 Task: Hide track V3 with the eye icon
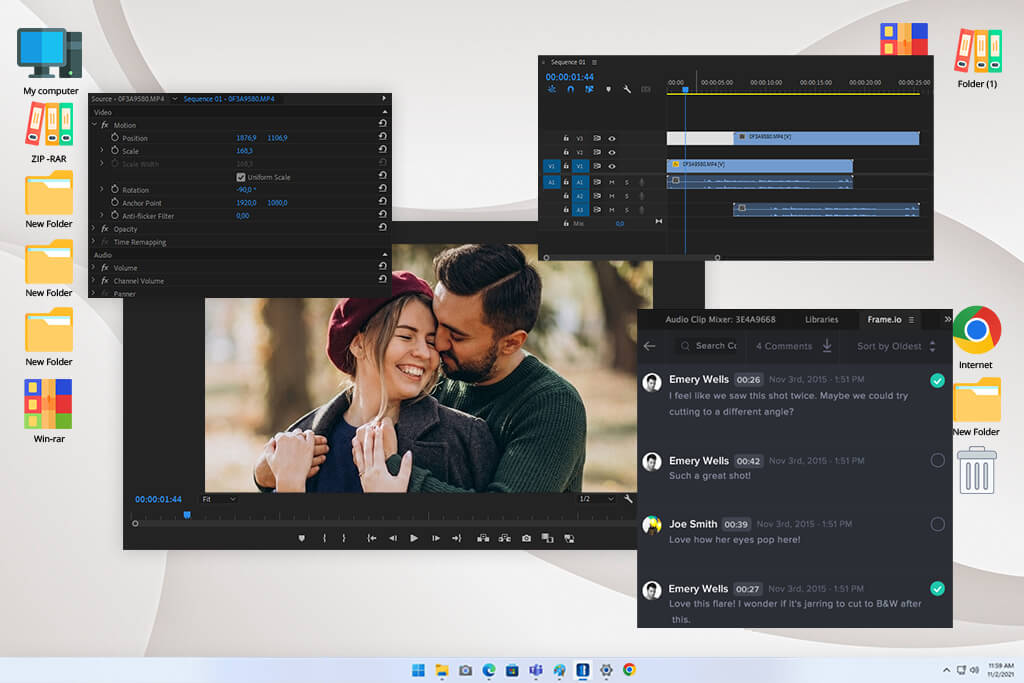coord(612,138)
